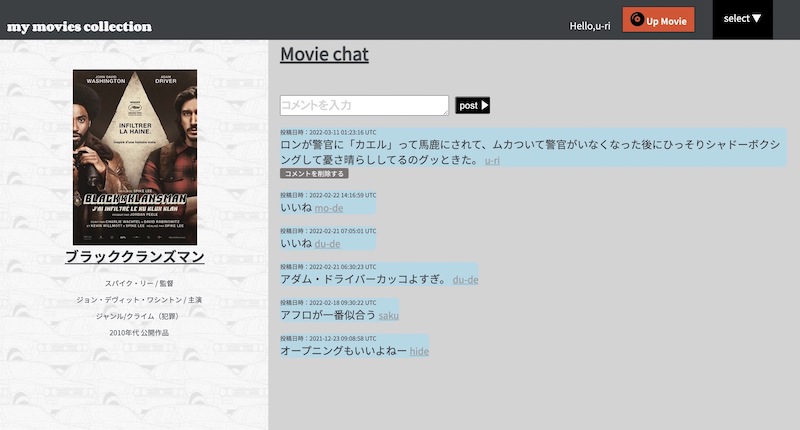The width and height of the screenshot is (800, 430).
Task: Click the ブラッククランズマン title
Action: coord(135,257)
